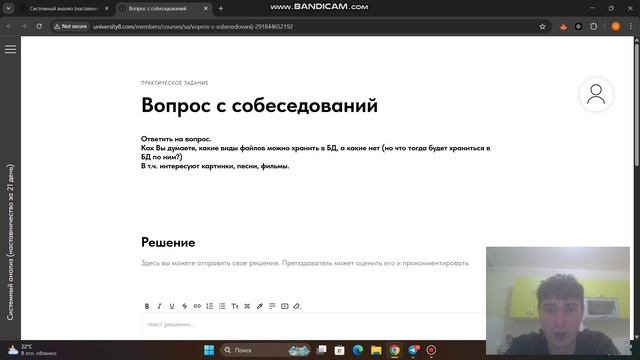Insert a video with the embed icon
The height and width of the screenshot is (360, 640).
(285, 306)
